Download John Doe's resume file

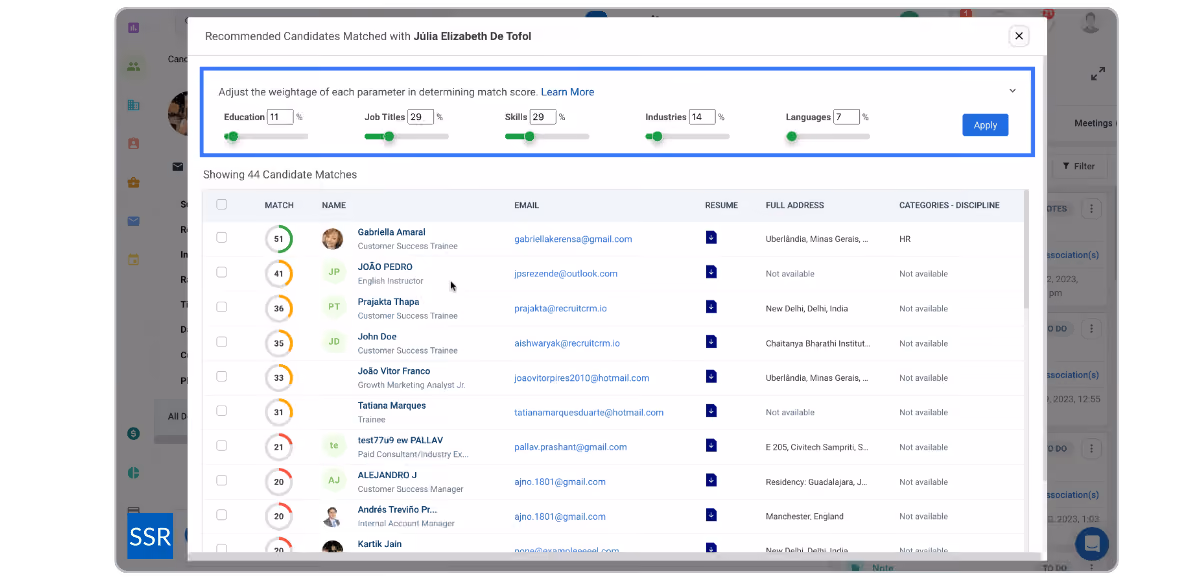(x=711, y=342)
